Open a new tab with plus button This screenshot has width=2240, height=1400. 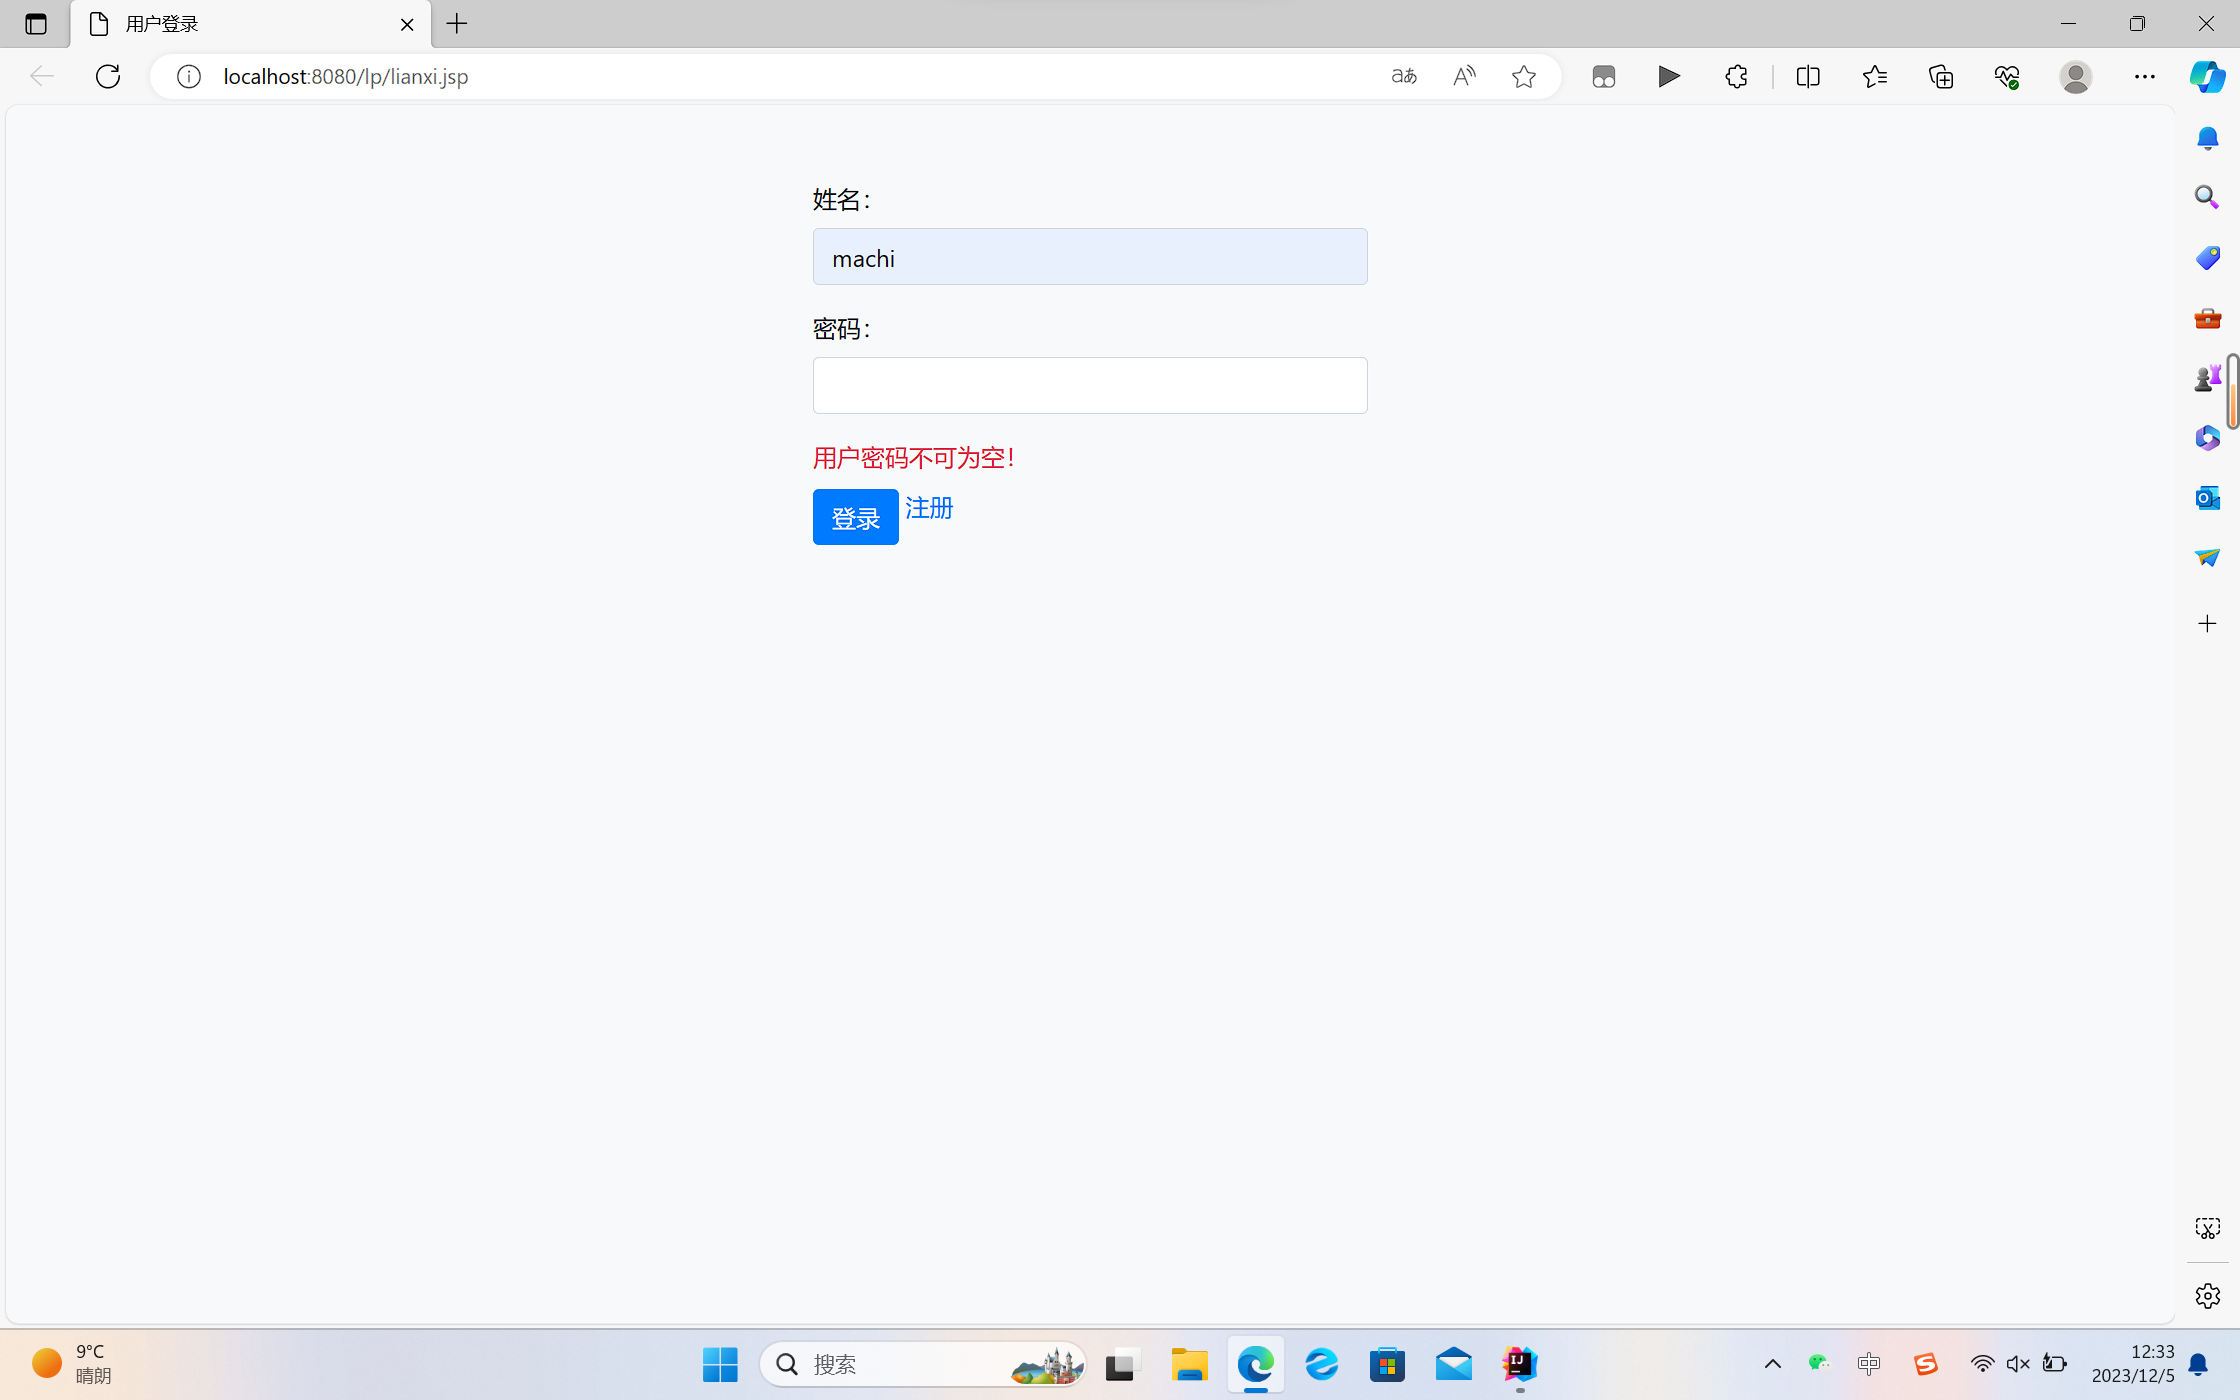click(x=457, y=24)
